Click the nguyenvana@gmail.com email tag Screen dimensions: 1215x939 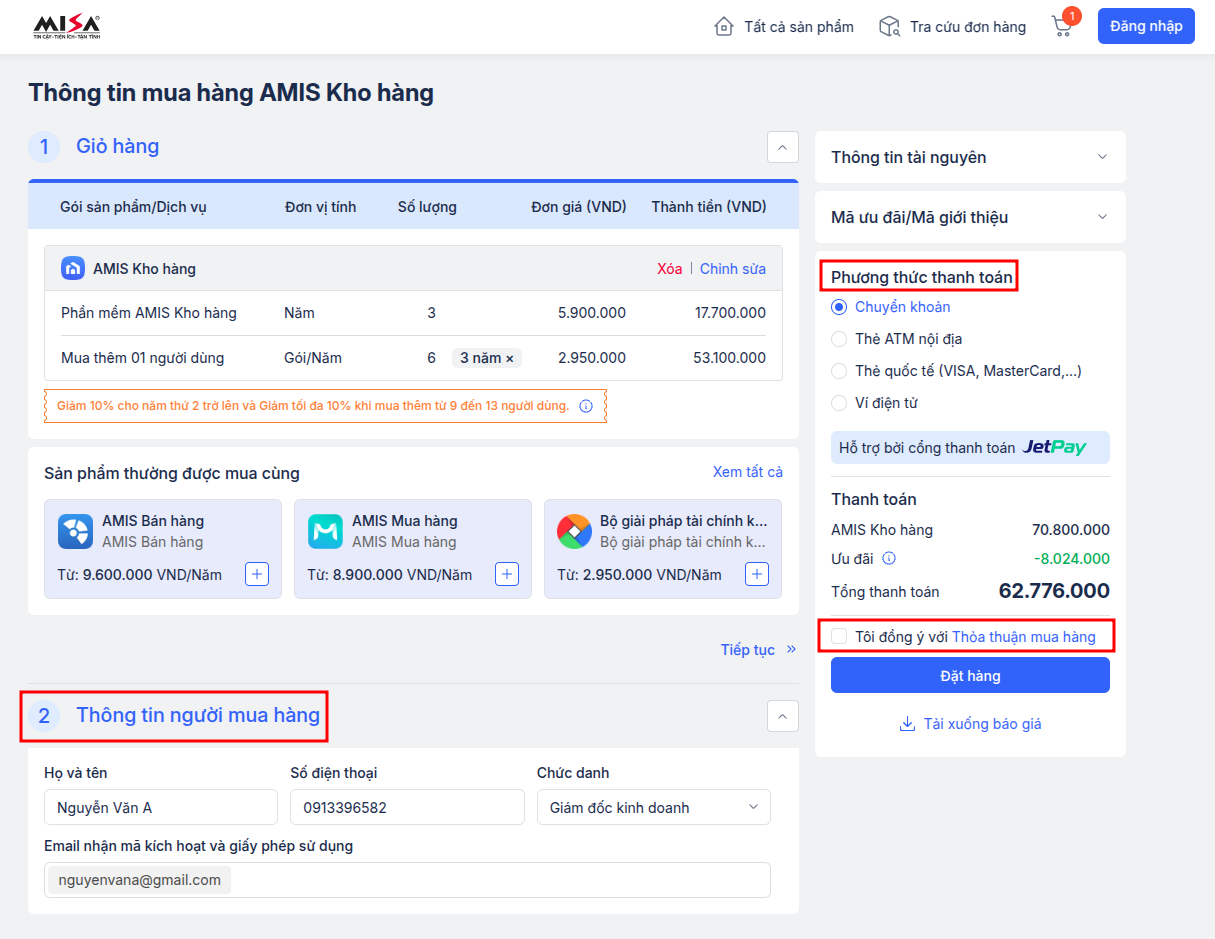[x=139, y=880]
